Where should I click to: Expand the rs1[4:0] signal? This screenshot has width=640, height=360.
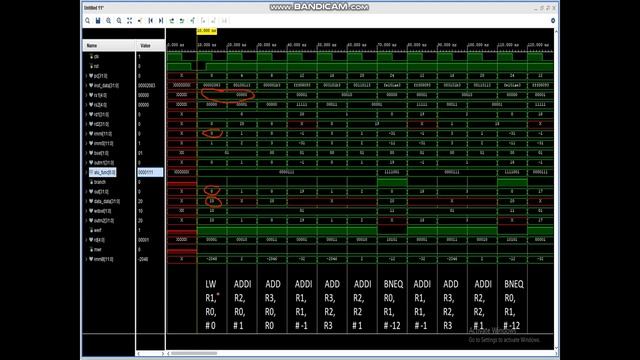point(87,95)
